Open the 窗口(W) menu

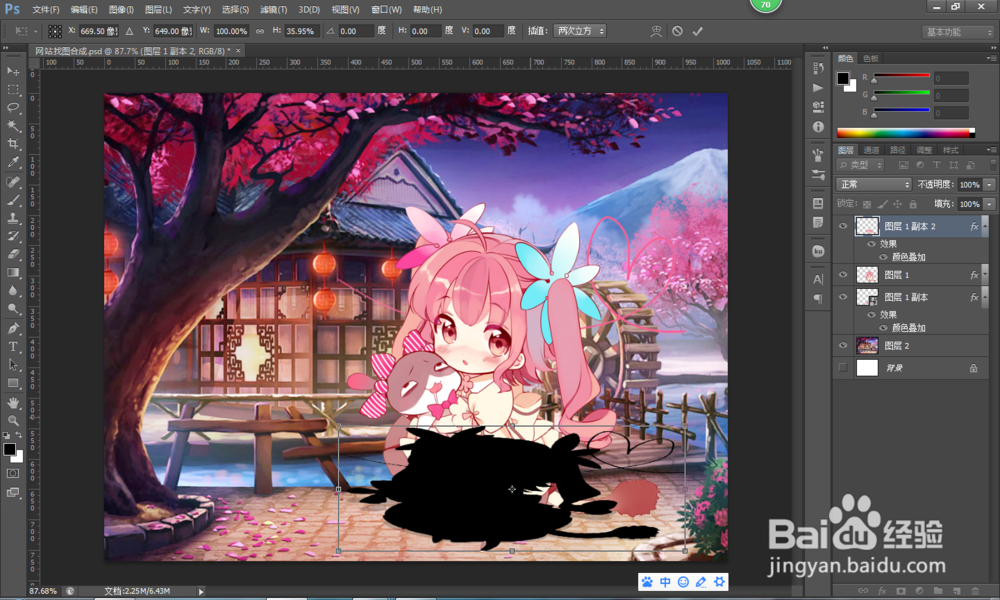point(386,10)
